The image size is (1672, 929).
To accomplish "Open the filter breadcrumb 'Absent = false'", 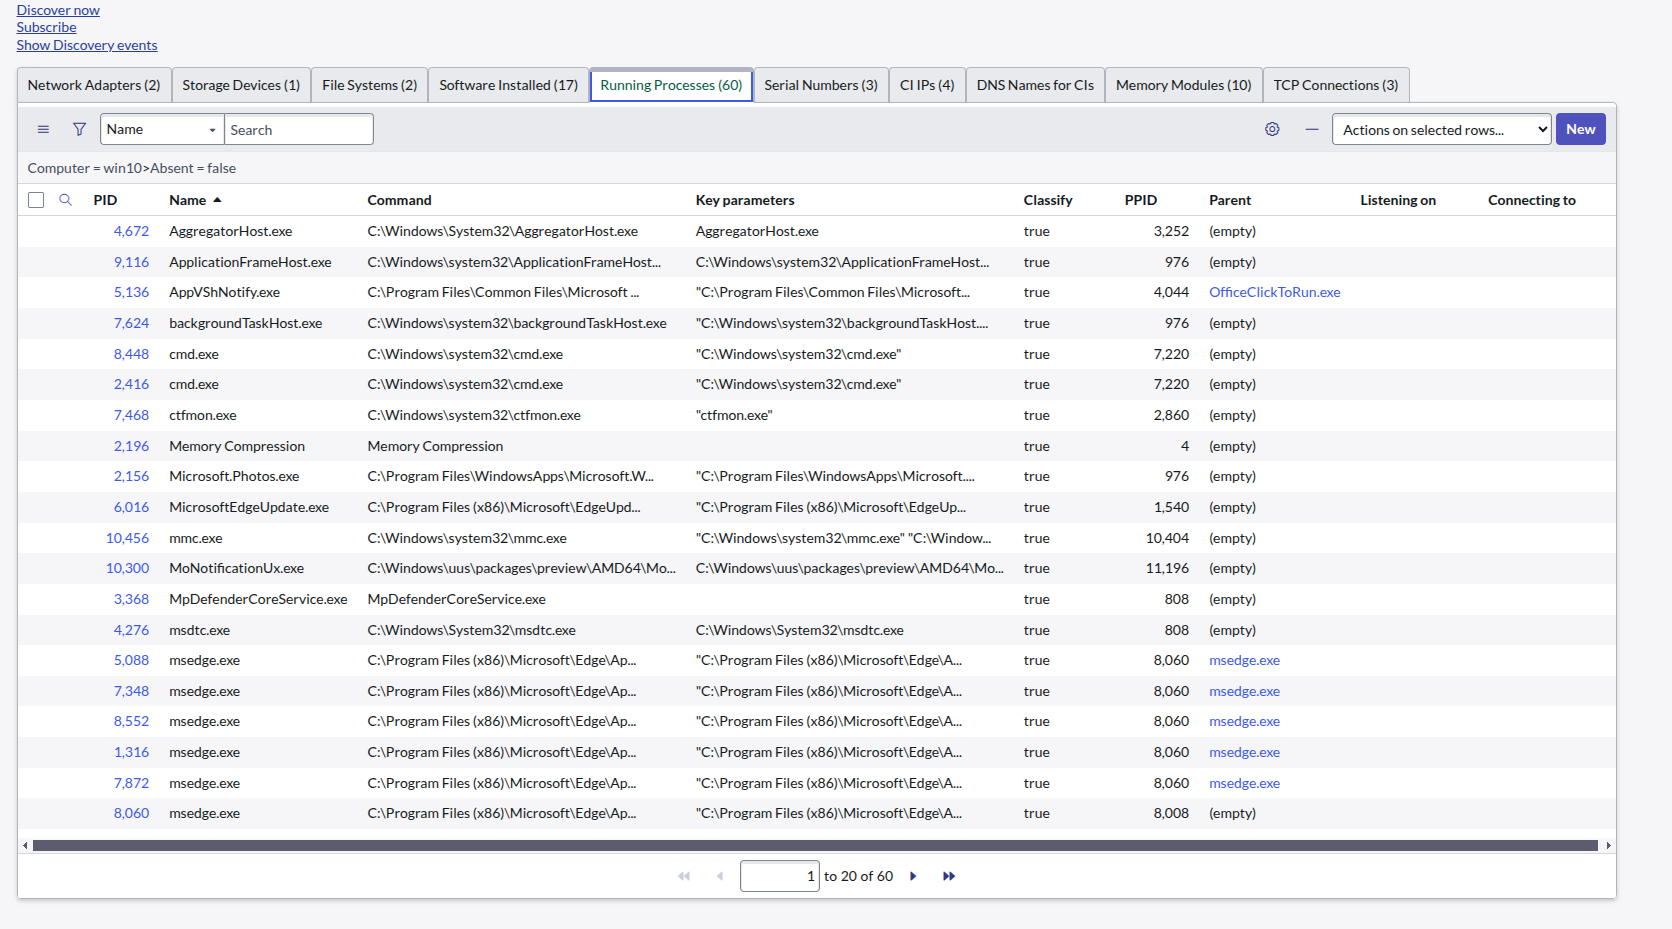I will click(194, 168).
